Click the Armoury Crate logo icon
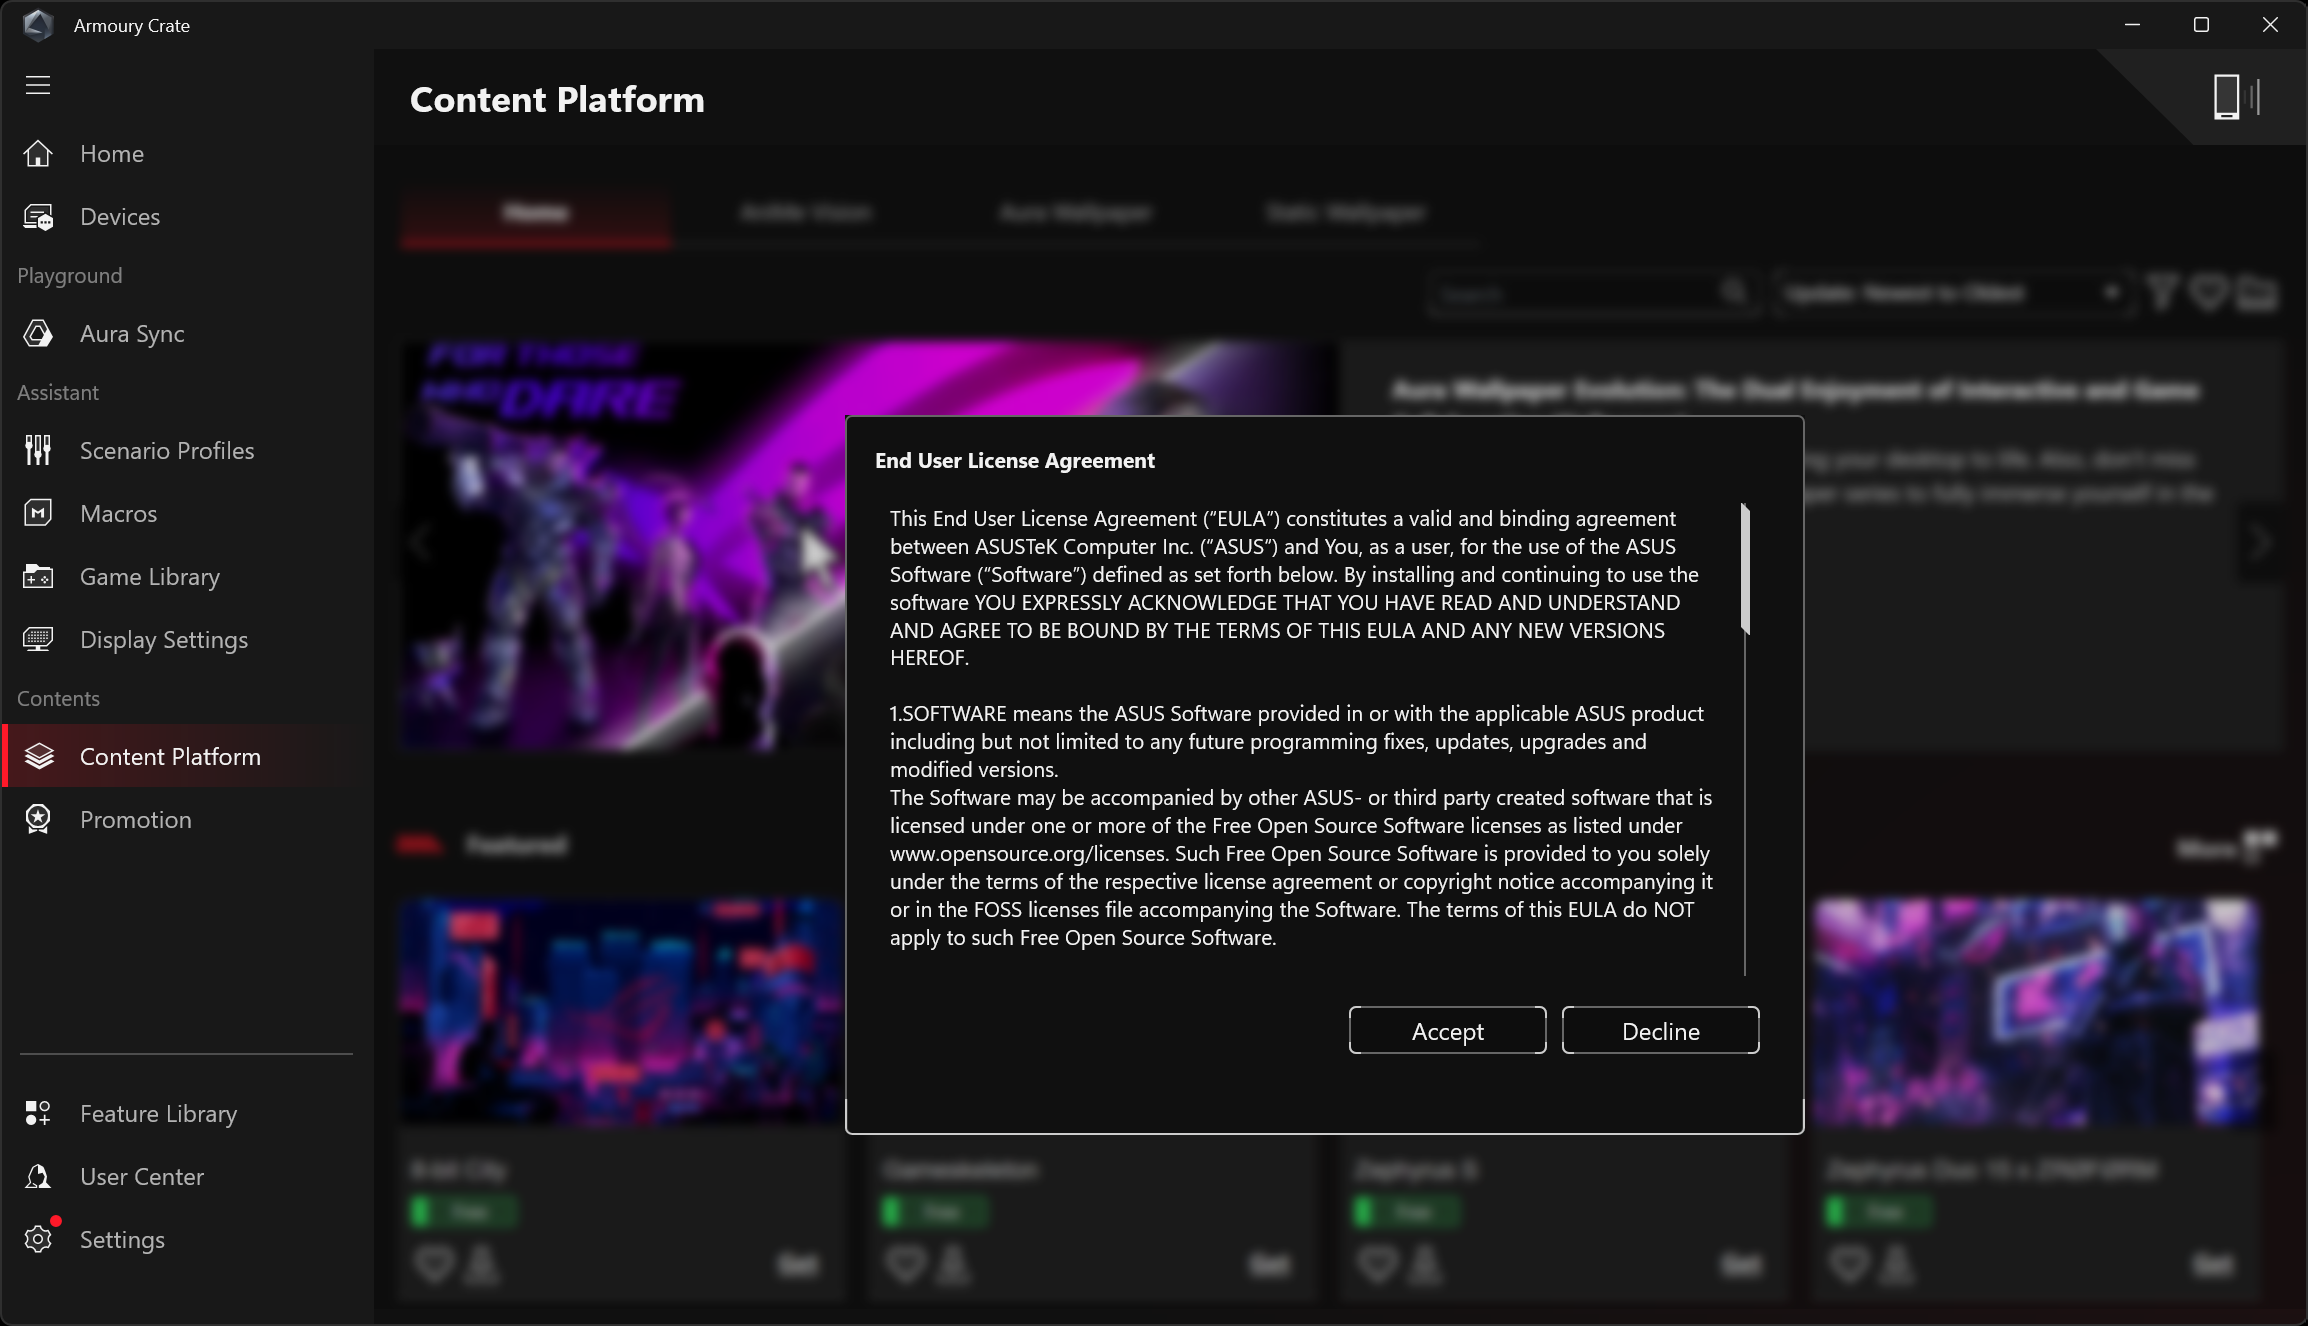Screen dimensions: 2308x1326 (x=38, y=25)
